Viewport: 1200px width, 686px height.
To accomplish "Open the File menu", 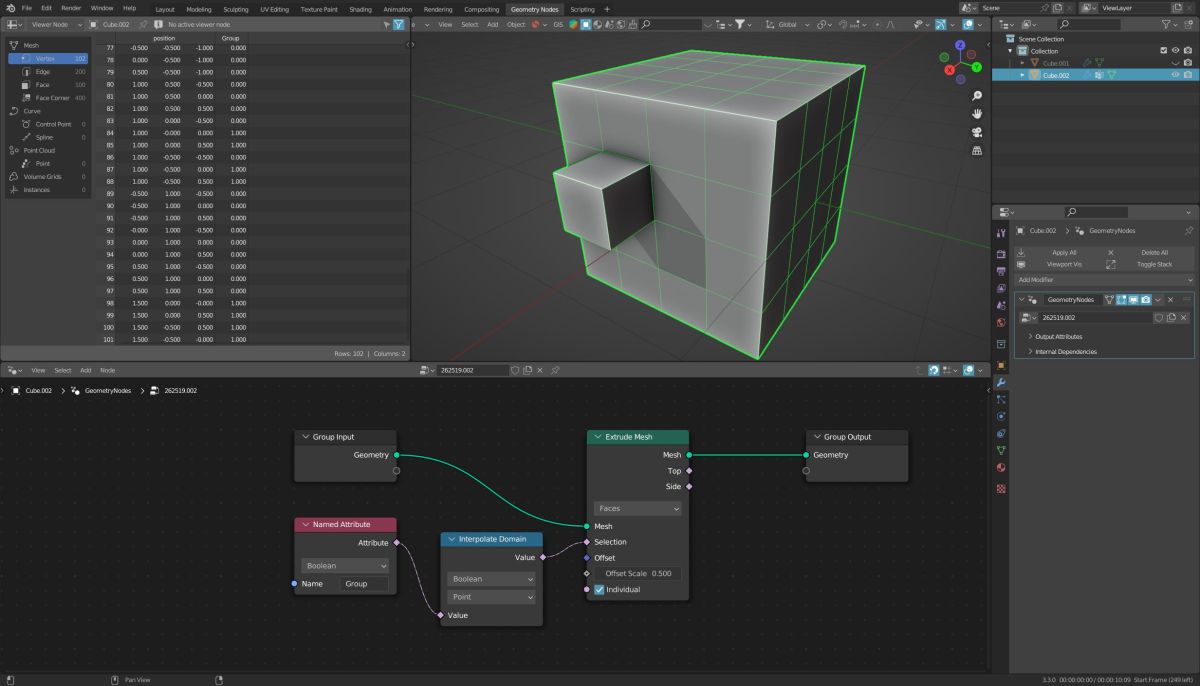I will [27, 8].
